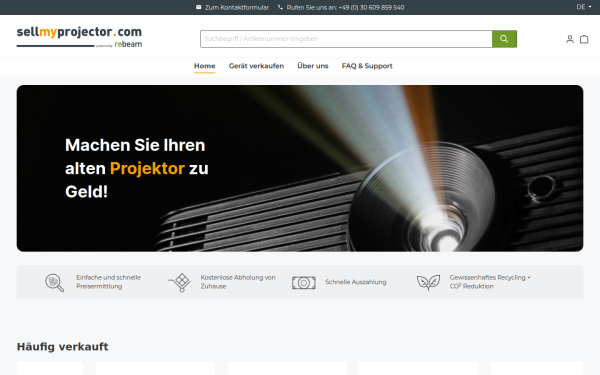Open the DE language dropdown
Image resolution: width=600 pixels, height=375 pixels.
pyautogui.click(x=584, y=7)
